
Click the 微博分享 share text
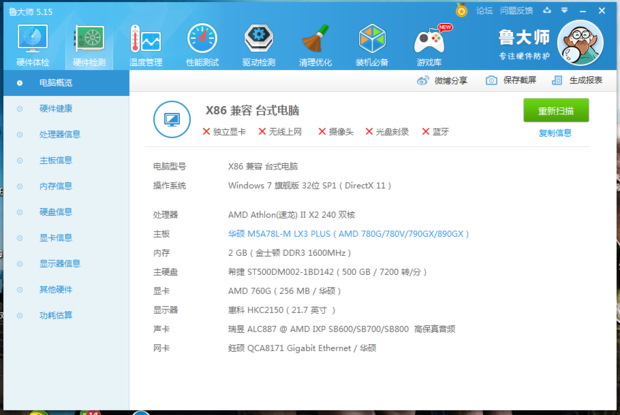click(x=451, y=81)
